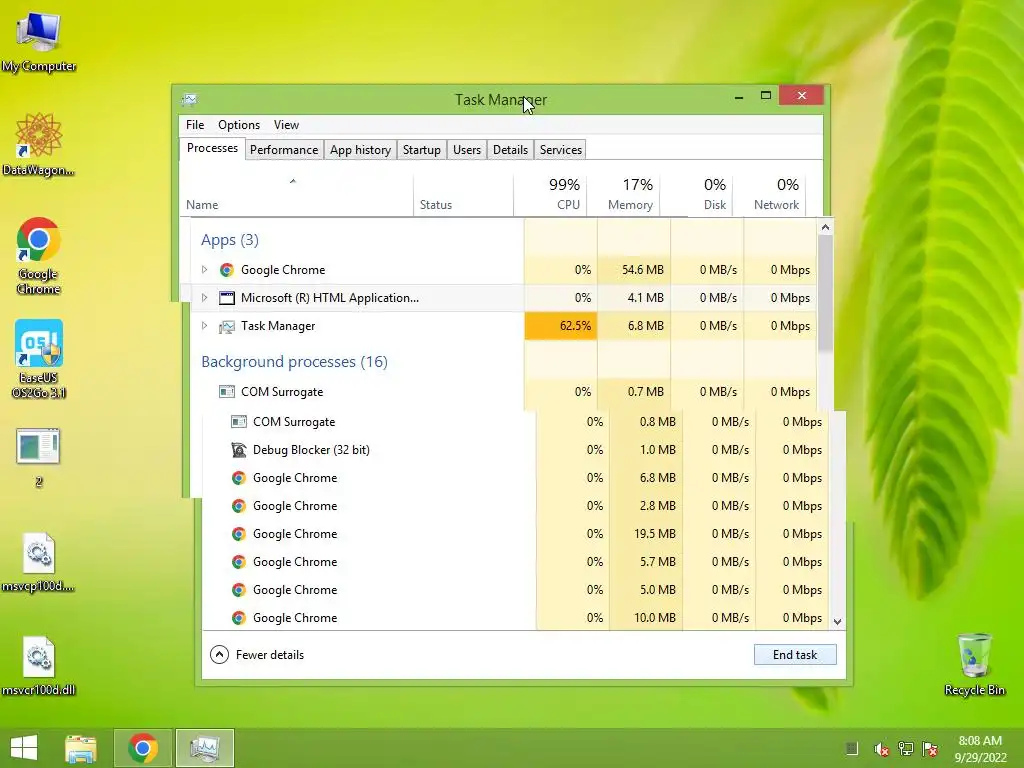This screenshot has height=768, width=1024.
Task: Select the Google Chrome 5.0 MB process
Action: (516, 590)
